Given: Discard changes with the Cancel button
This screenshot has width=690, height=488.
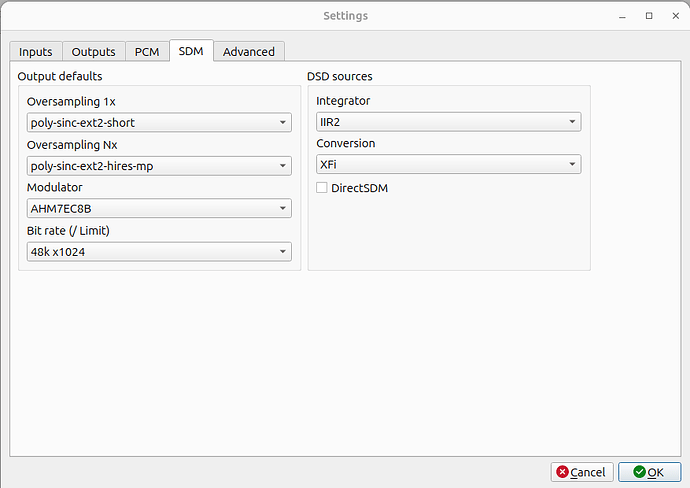Looking at the screenshot, I should pyautogui.click(x=582, y=472).
